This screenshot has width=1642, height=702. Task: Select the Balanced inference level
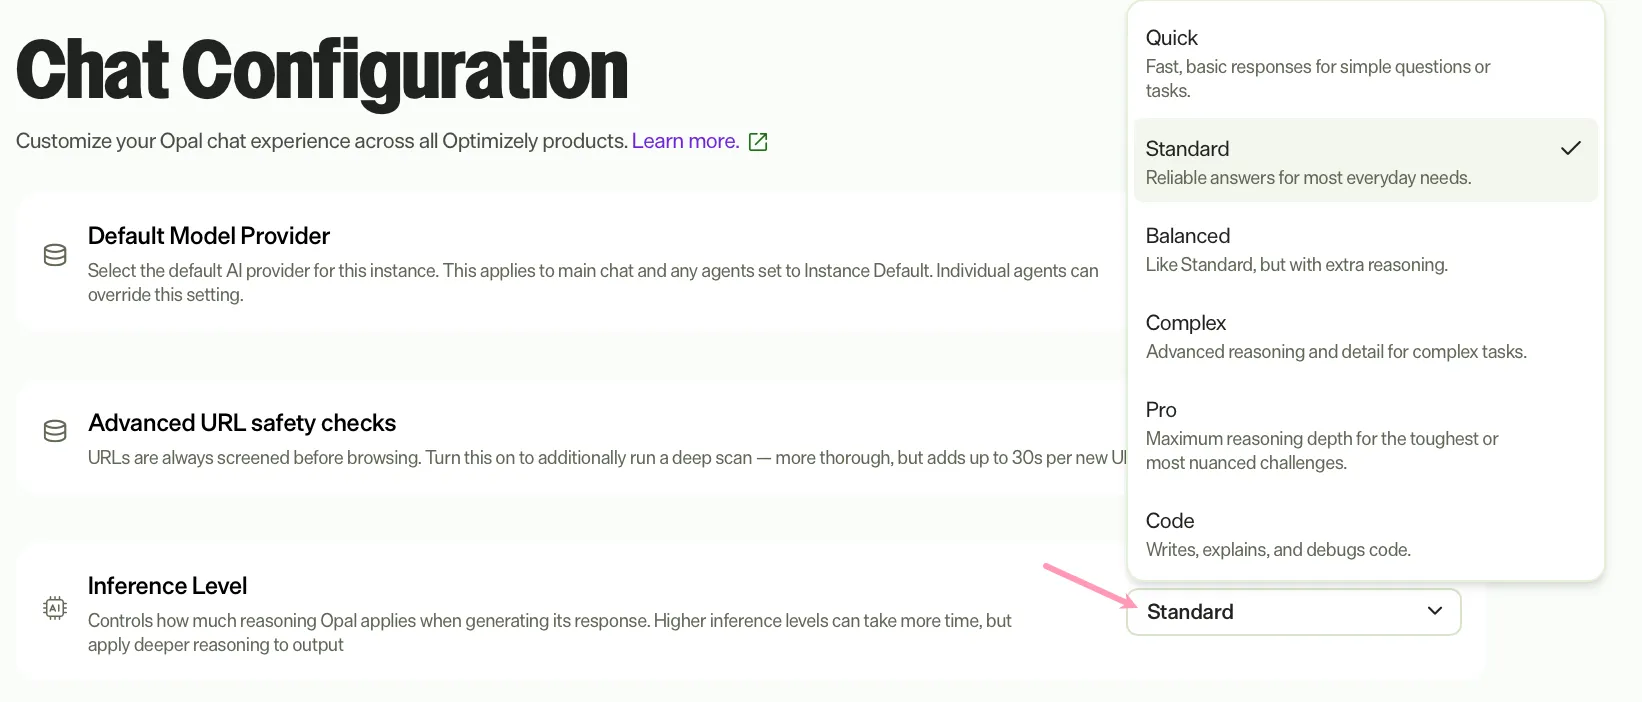(x=1365, y=249)
